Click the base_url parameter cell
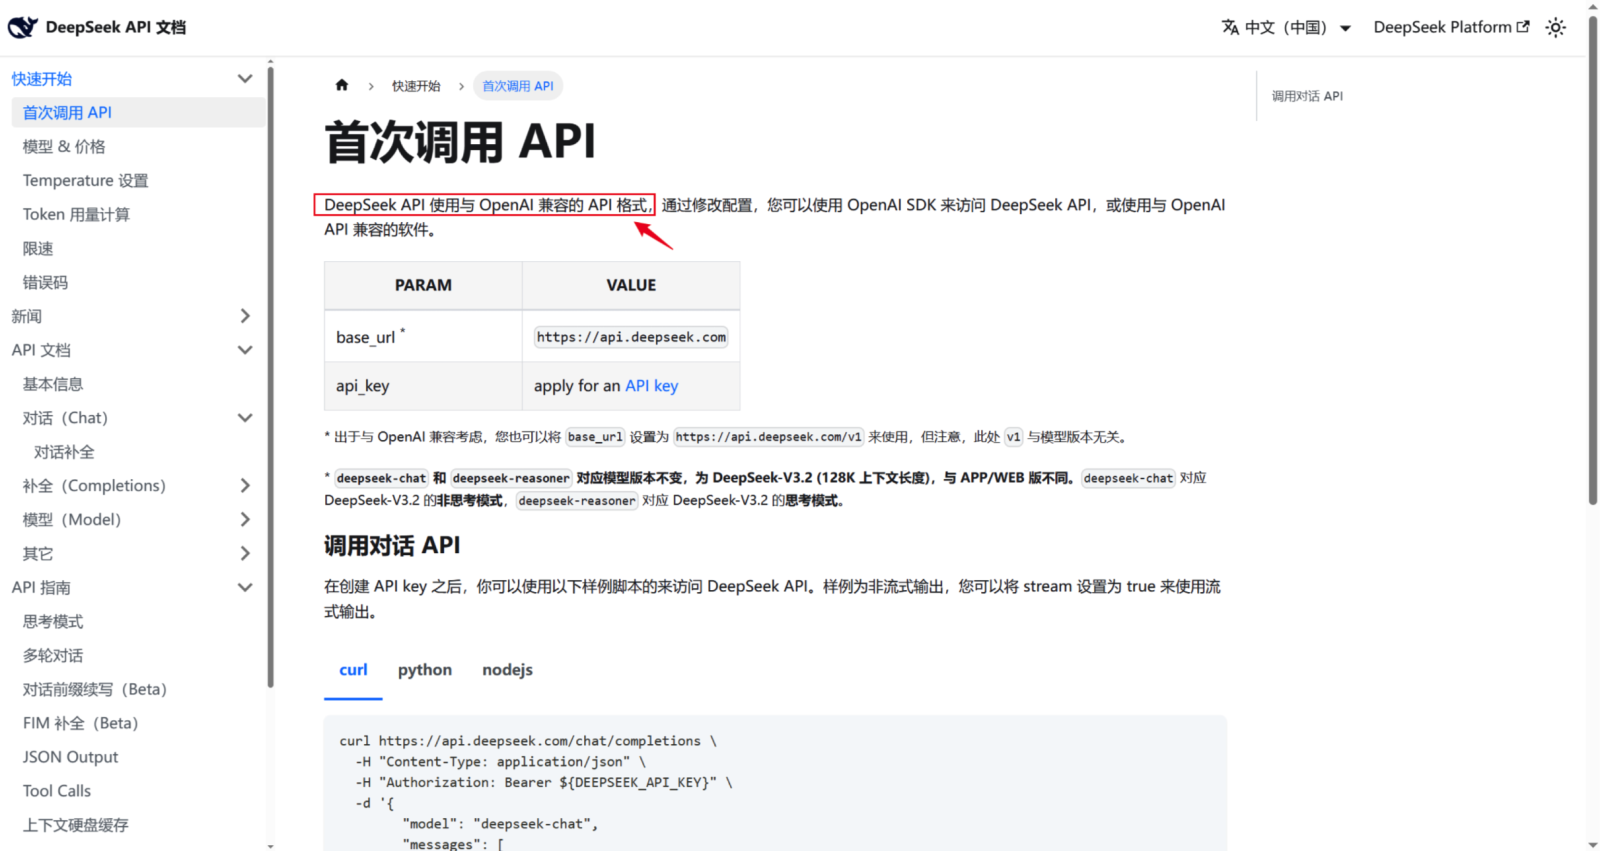This screenshot has width=1600, height=851. coord(423,337)
